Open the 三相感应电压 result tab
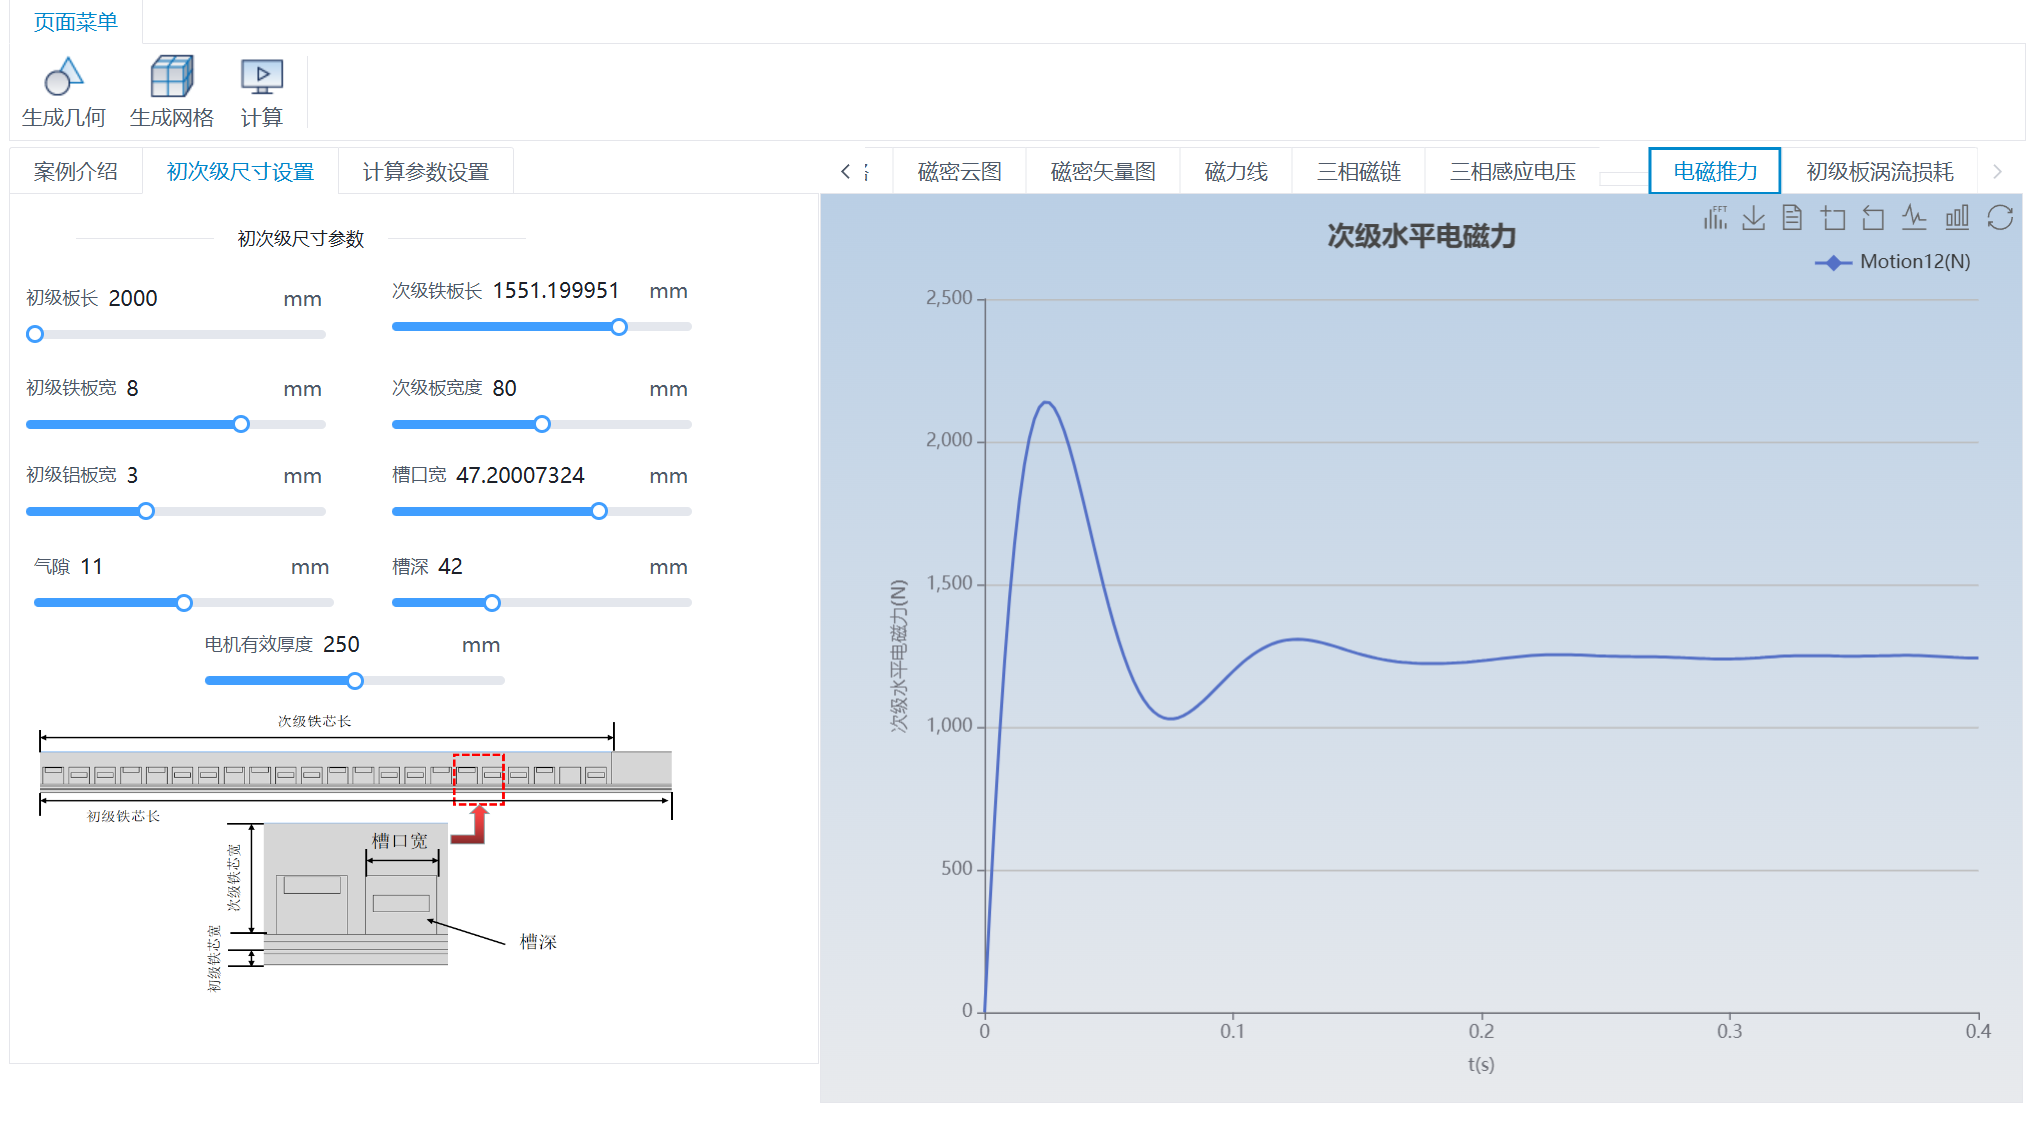Screen dimensions: 2033x1126 (1513, 172)
